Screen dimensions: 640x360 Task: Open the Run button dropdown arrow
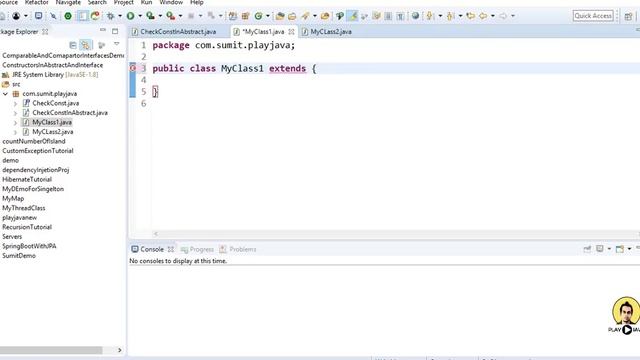coord(140,16)
